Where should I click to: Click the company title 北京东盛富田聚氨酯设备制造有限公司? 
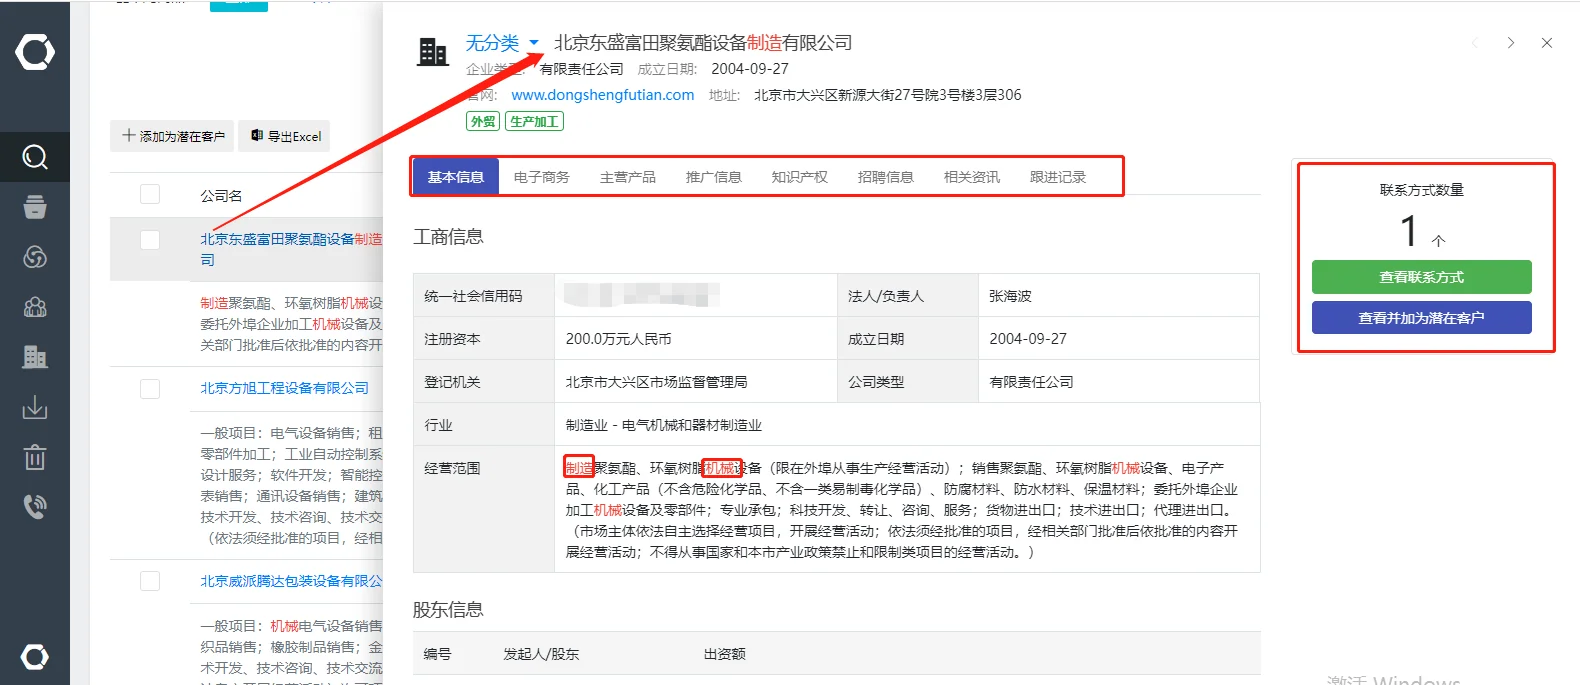[703, 43]
